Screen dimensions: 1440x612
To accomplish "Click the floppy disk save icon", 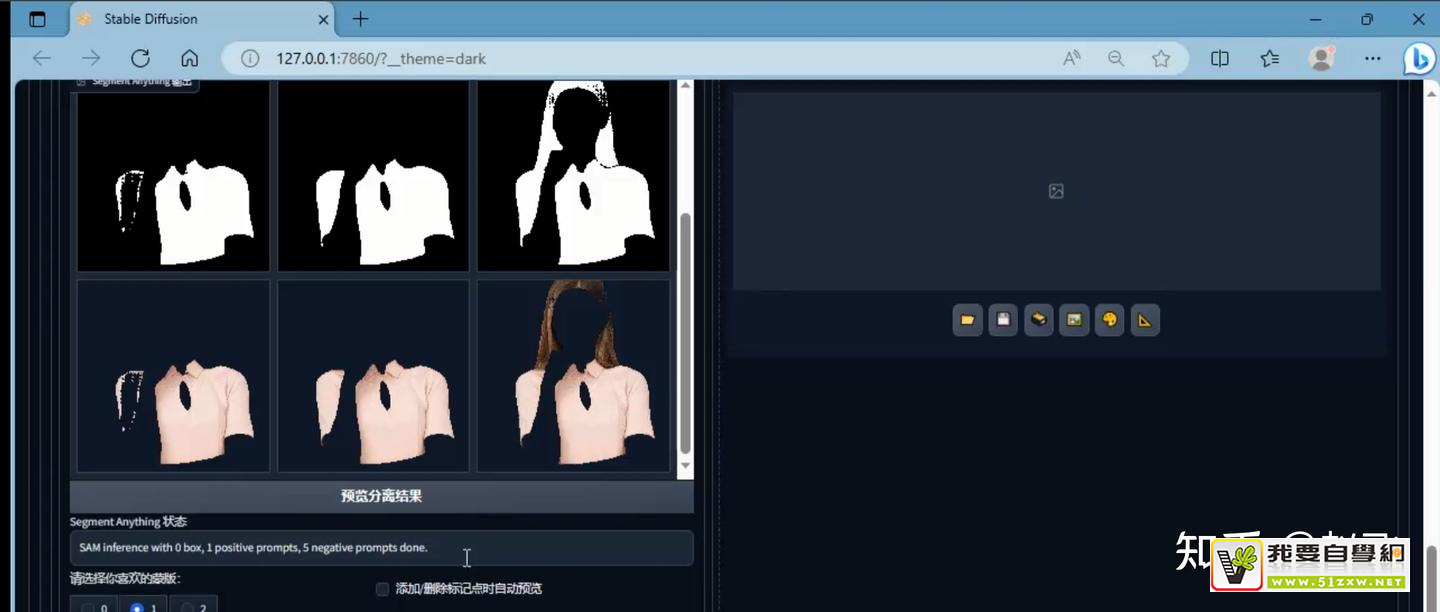I will tap(1003, 320).
